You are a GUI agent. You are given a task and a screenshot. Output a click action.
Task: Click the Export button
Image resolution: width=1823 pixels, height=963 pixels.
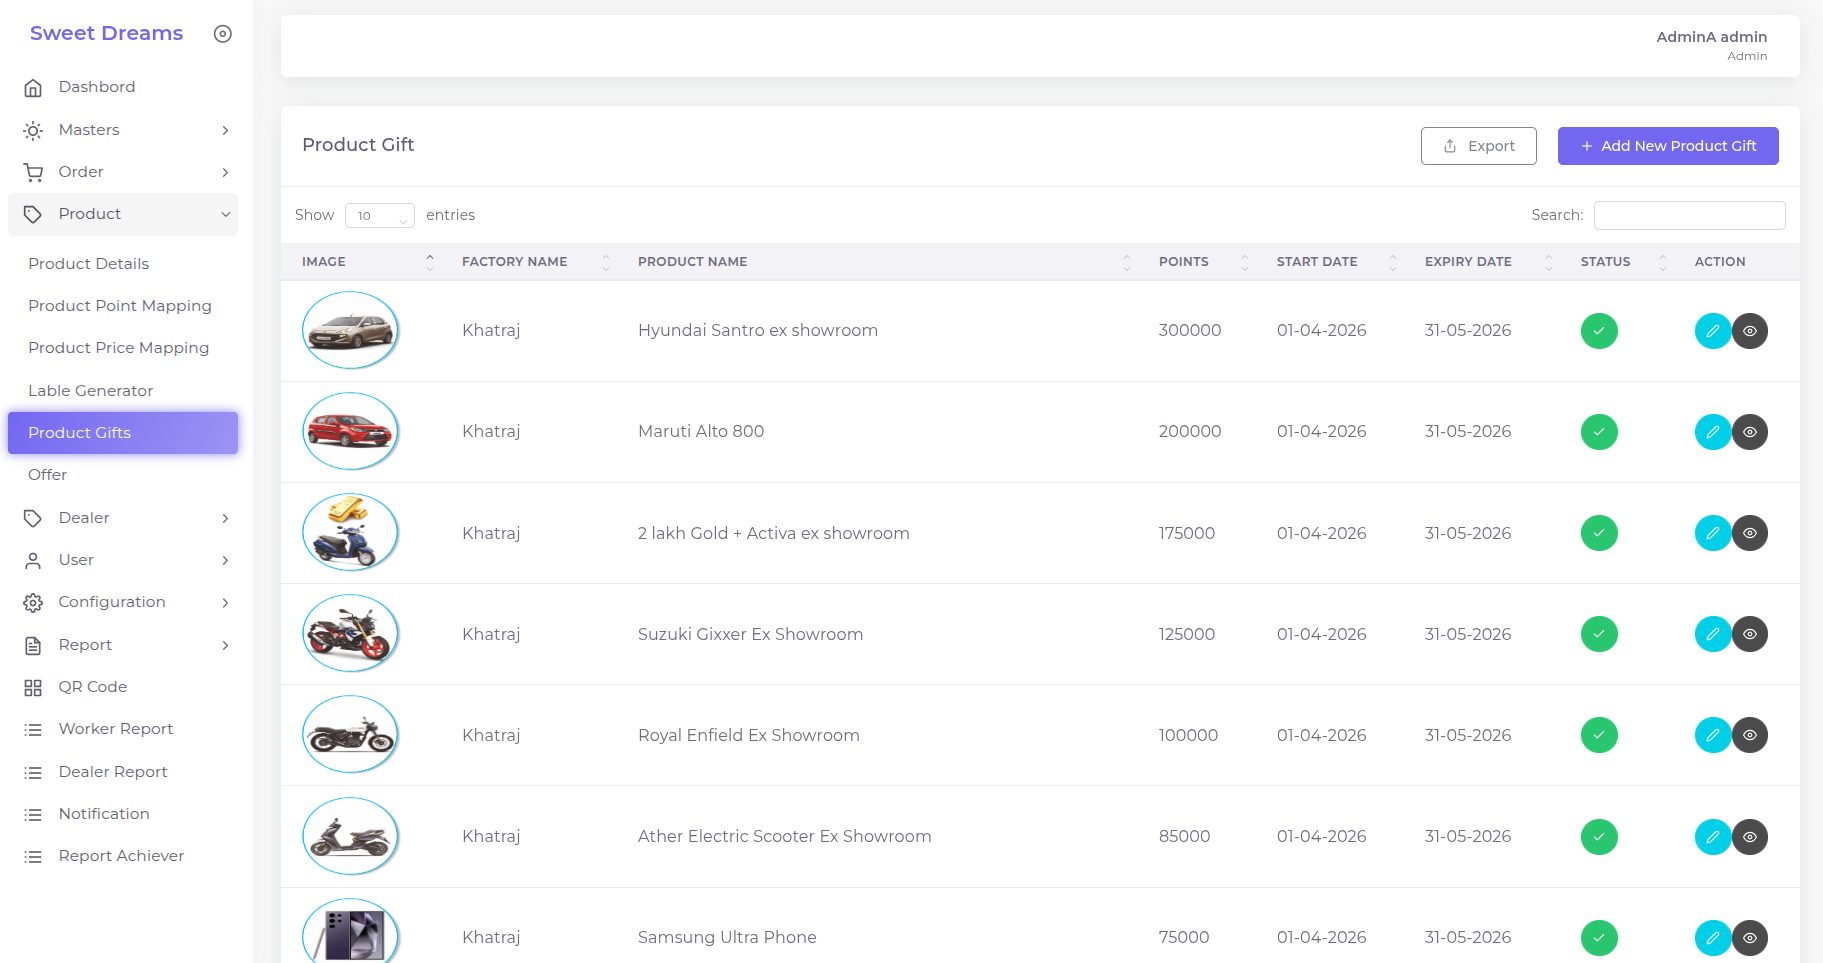(1479, 146)
